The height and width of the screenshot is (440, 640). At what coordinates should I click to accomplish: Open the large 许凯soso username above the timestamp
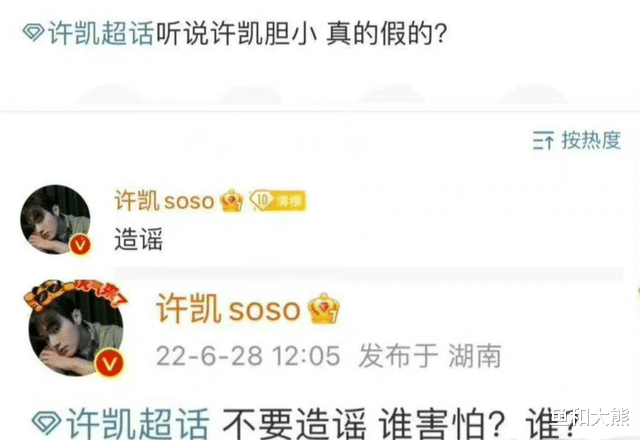point(229,309)
